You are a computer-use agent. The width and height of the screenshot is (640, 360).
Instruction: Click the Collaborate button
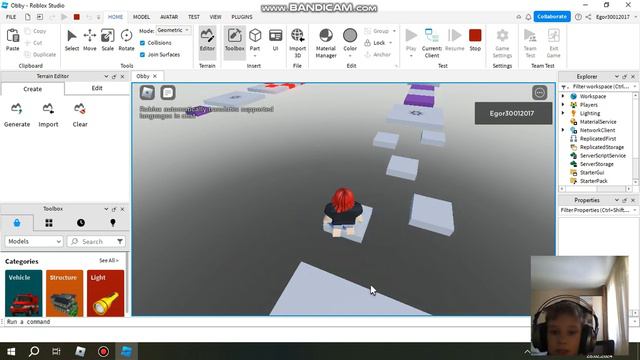point(552,17)
